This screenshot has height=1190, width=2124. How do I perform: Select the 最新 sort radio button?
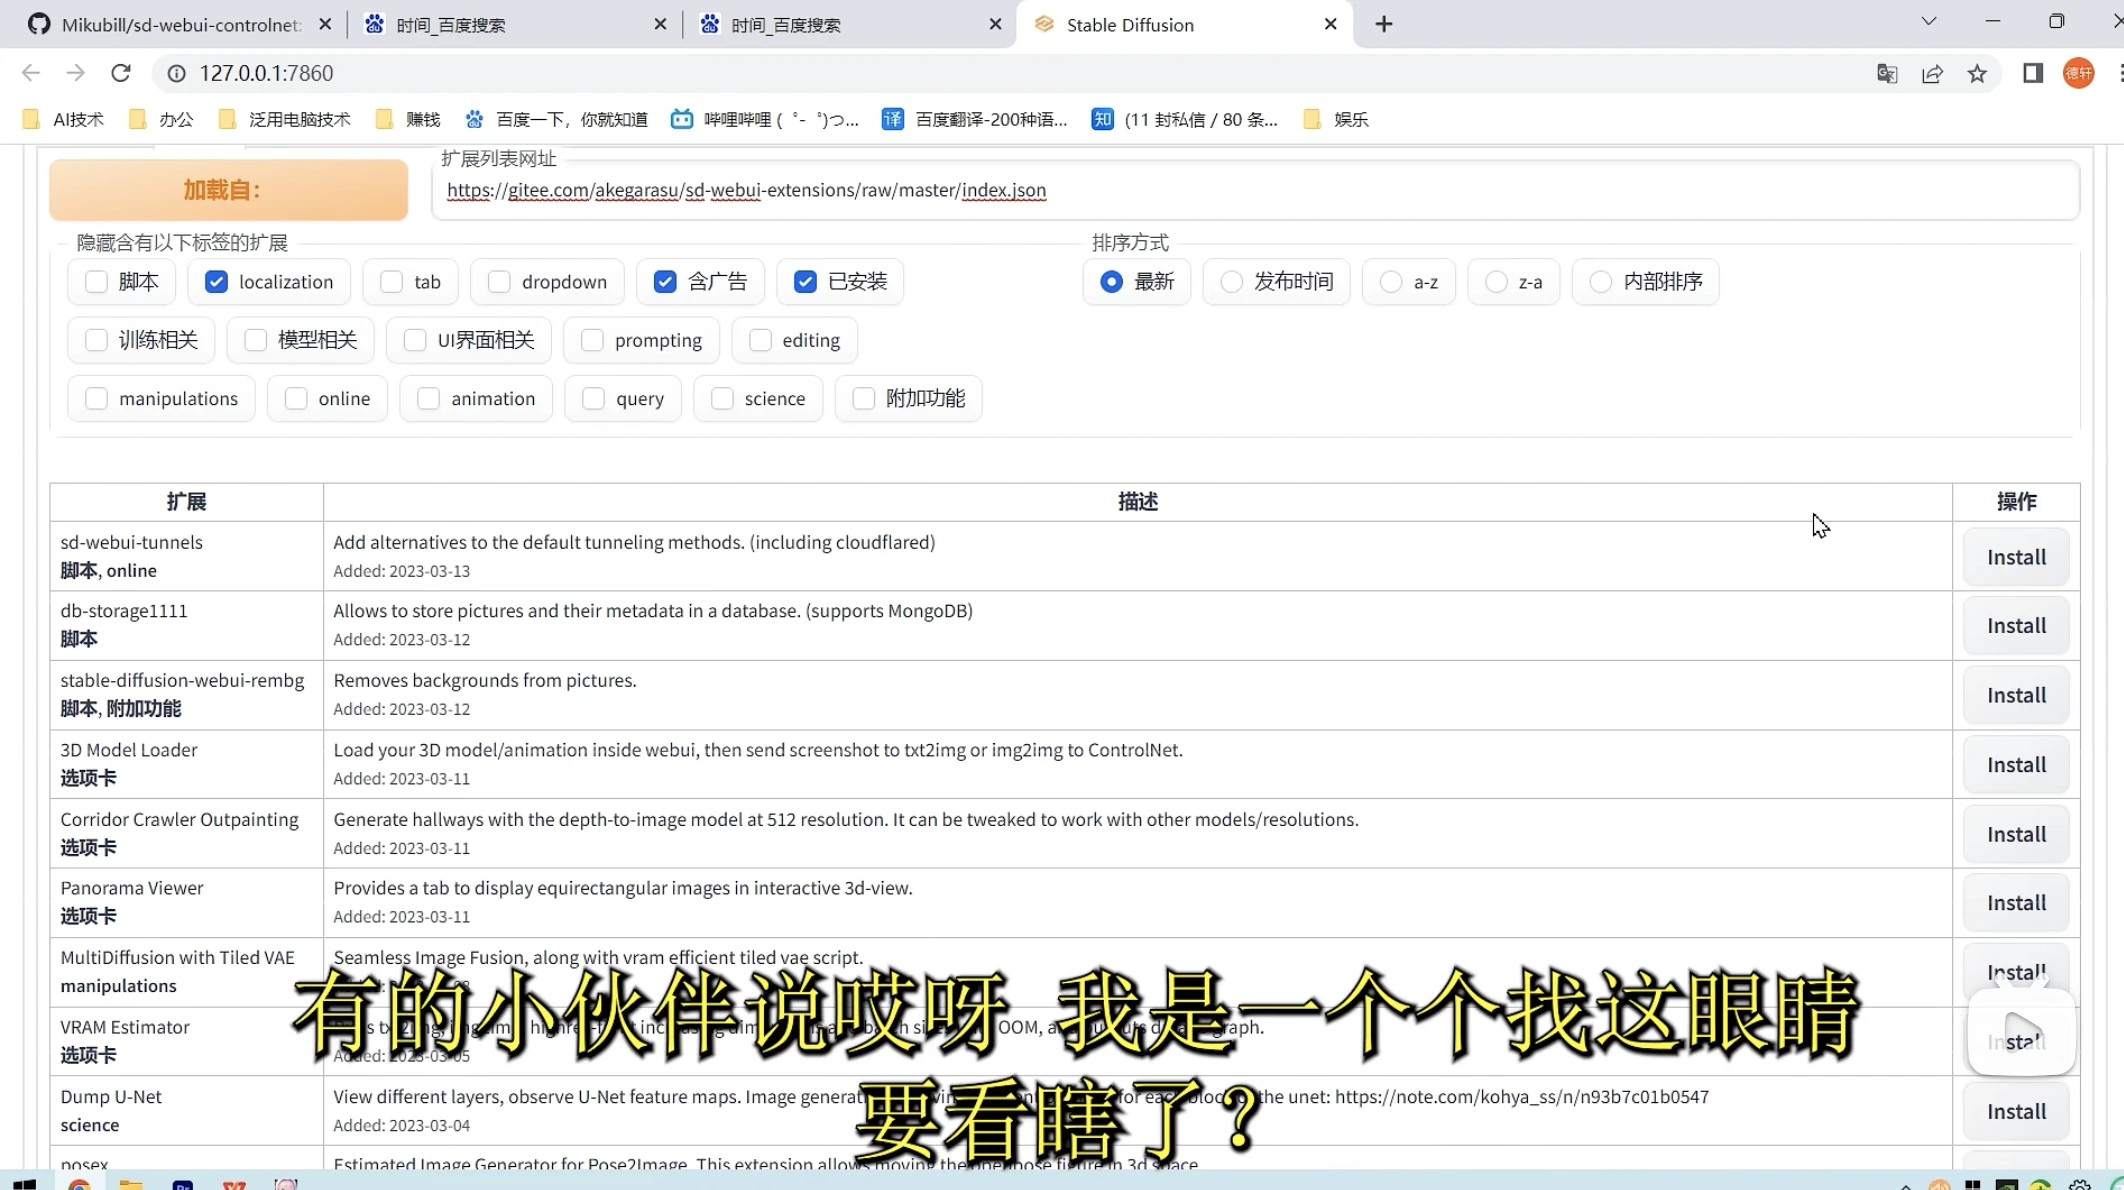click(x=1113, y=281)
